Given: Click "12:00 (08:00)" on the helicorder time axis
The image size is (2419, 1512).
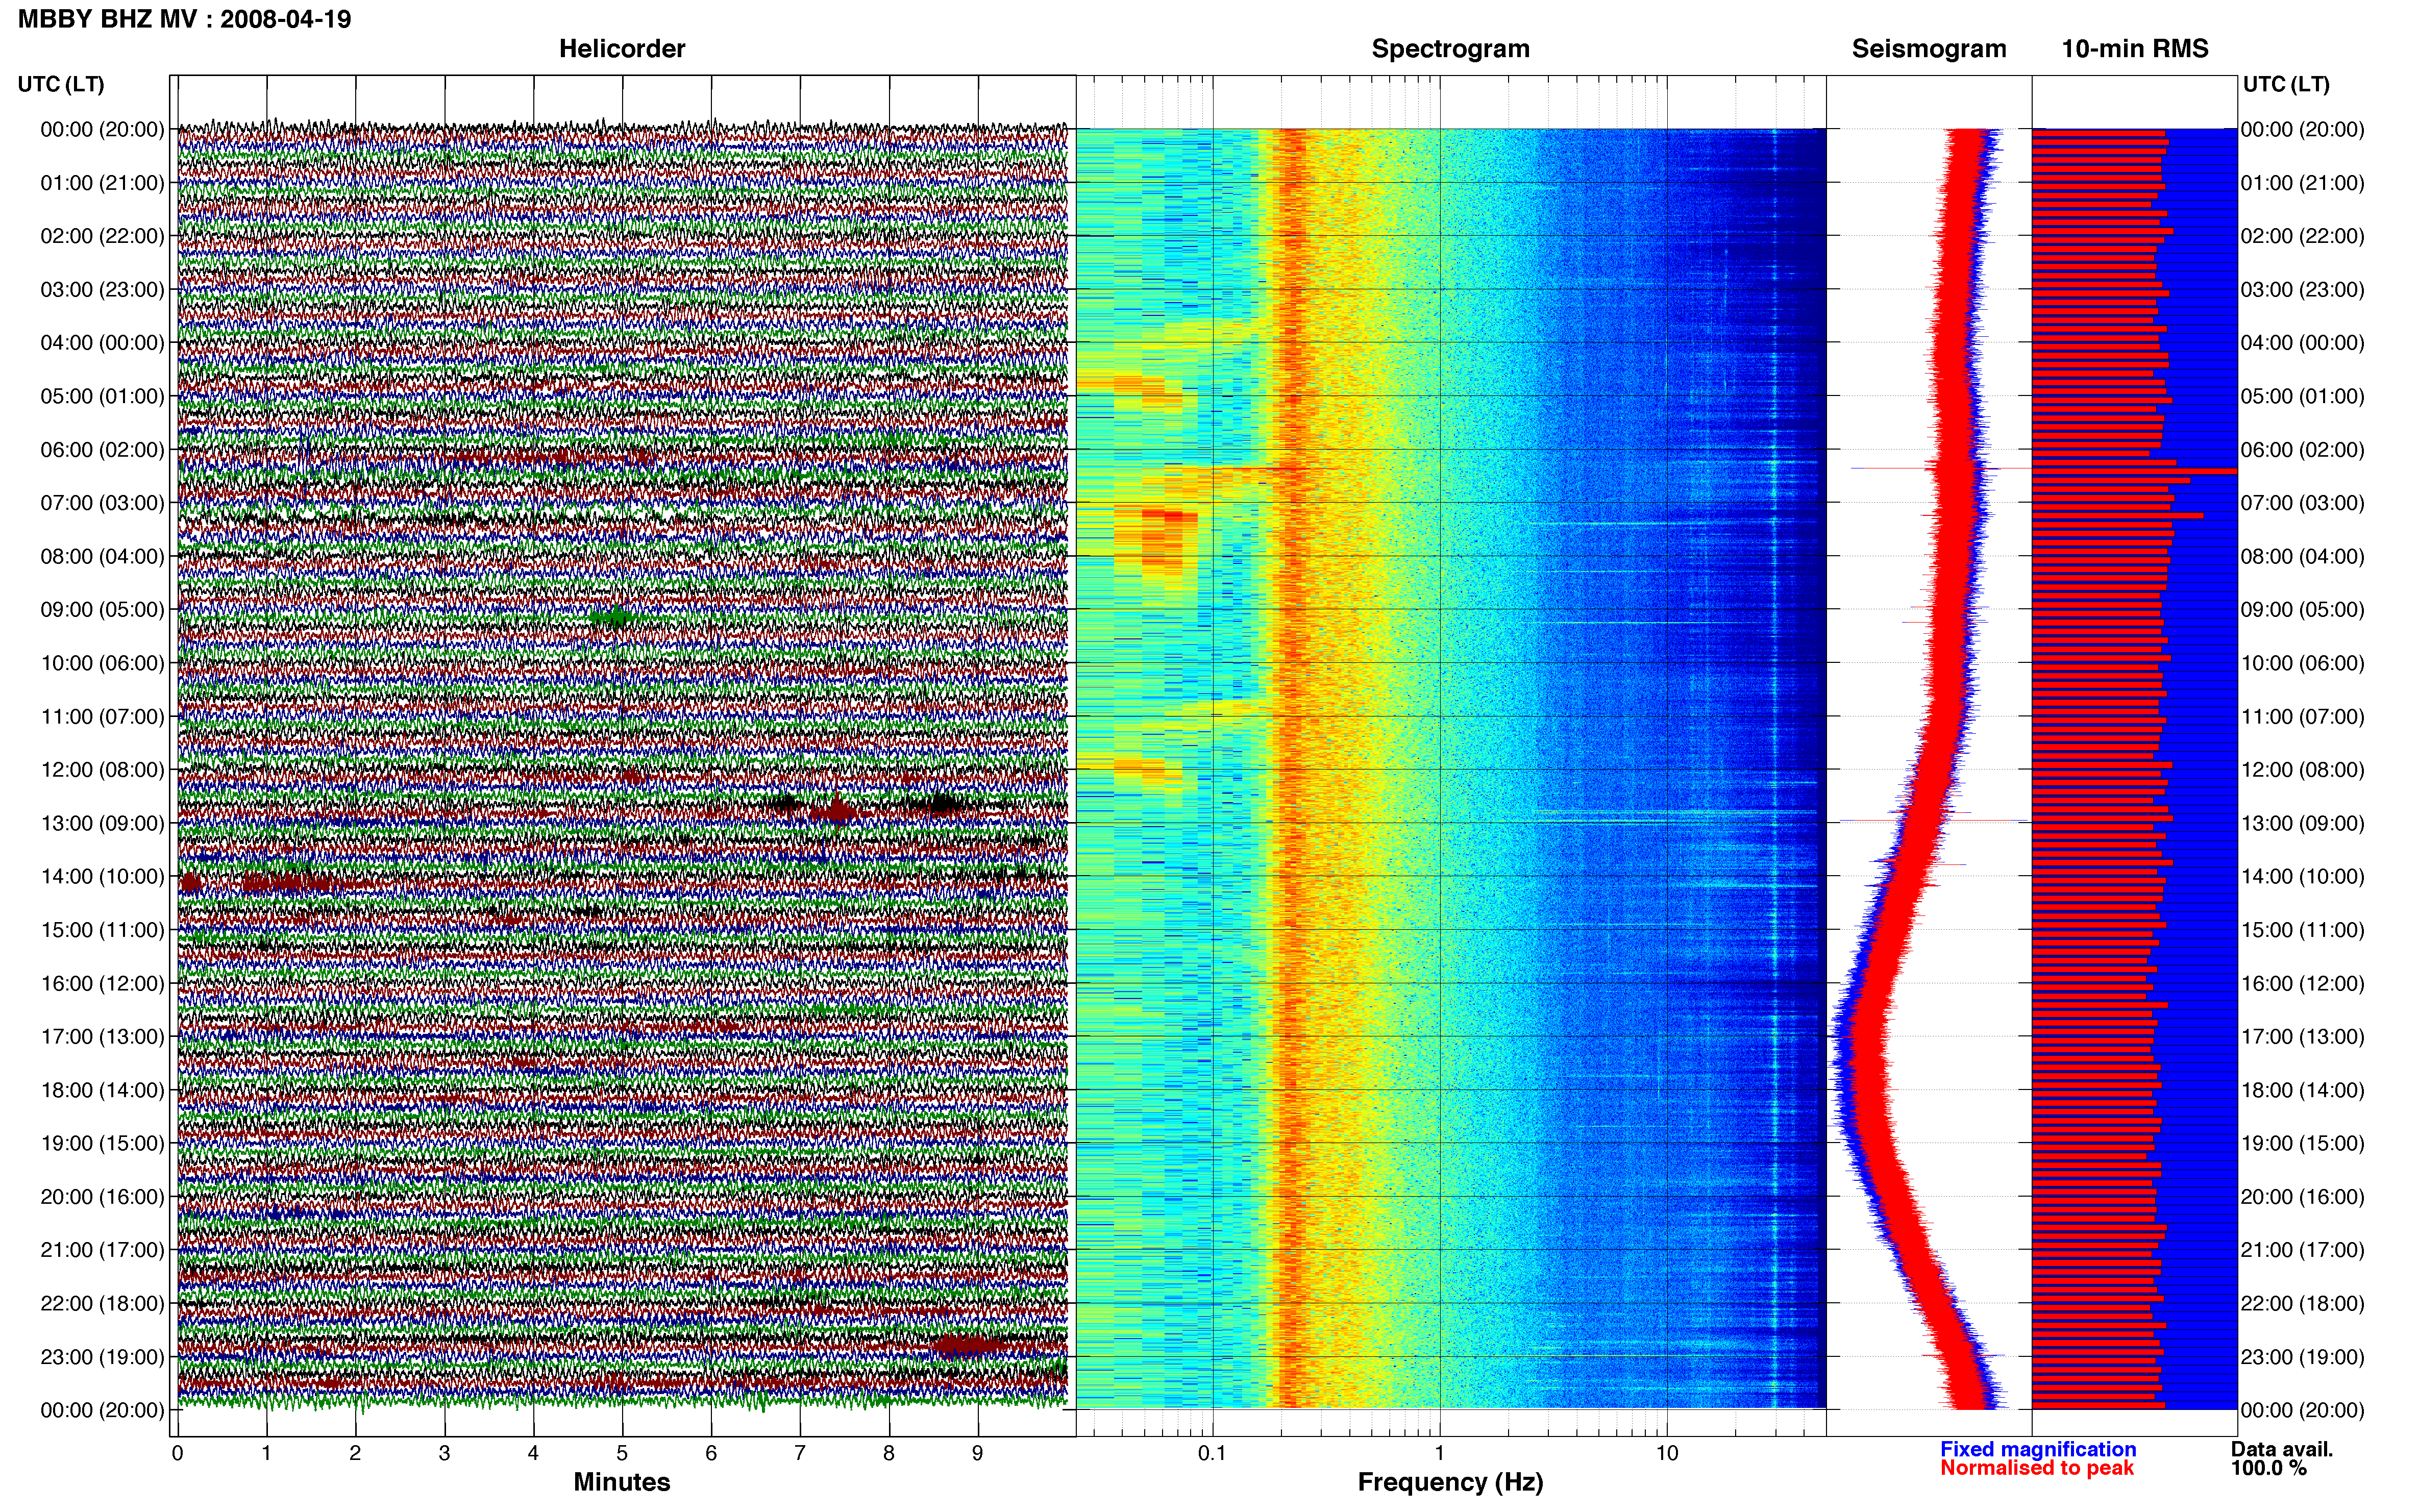Looking at the screenshot, I should coord(102,770).
